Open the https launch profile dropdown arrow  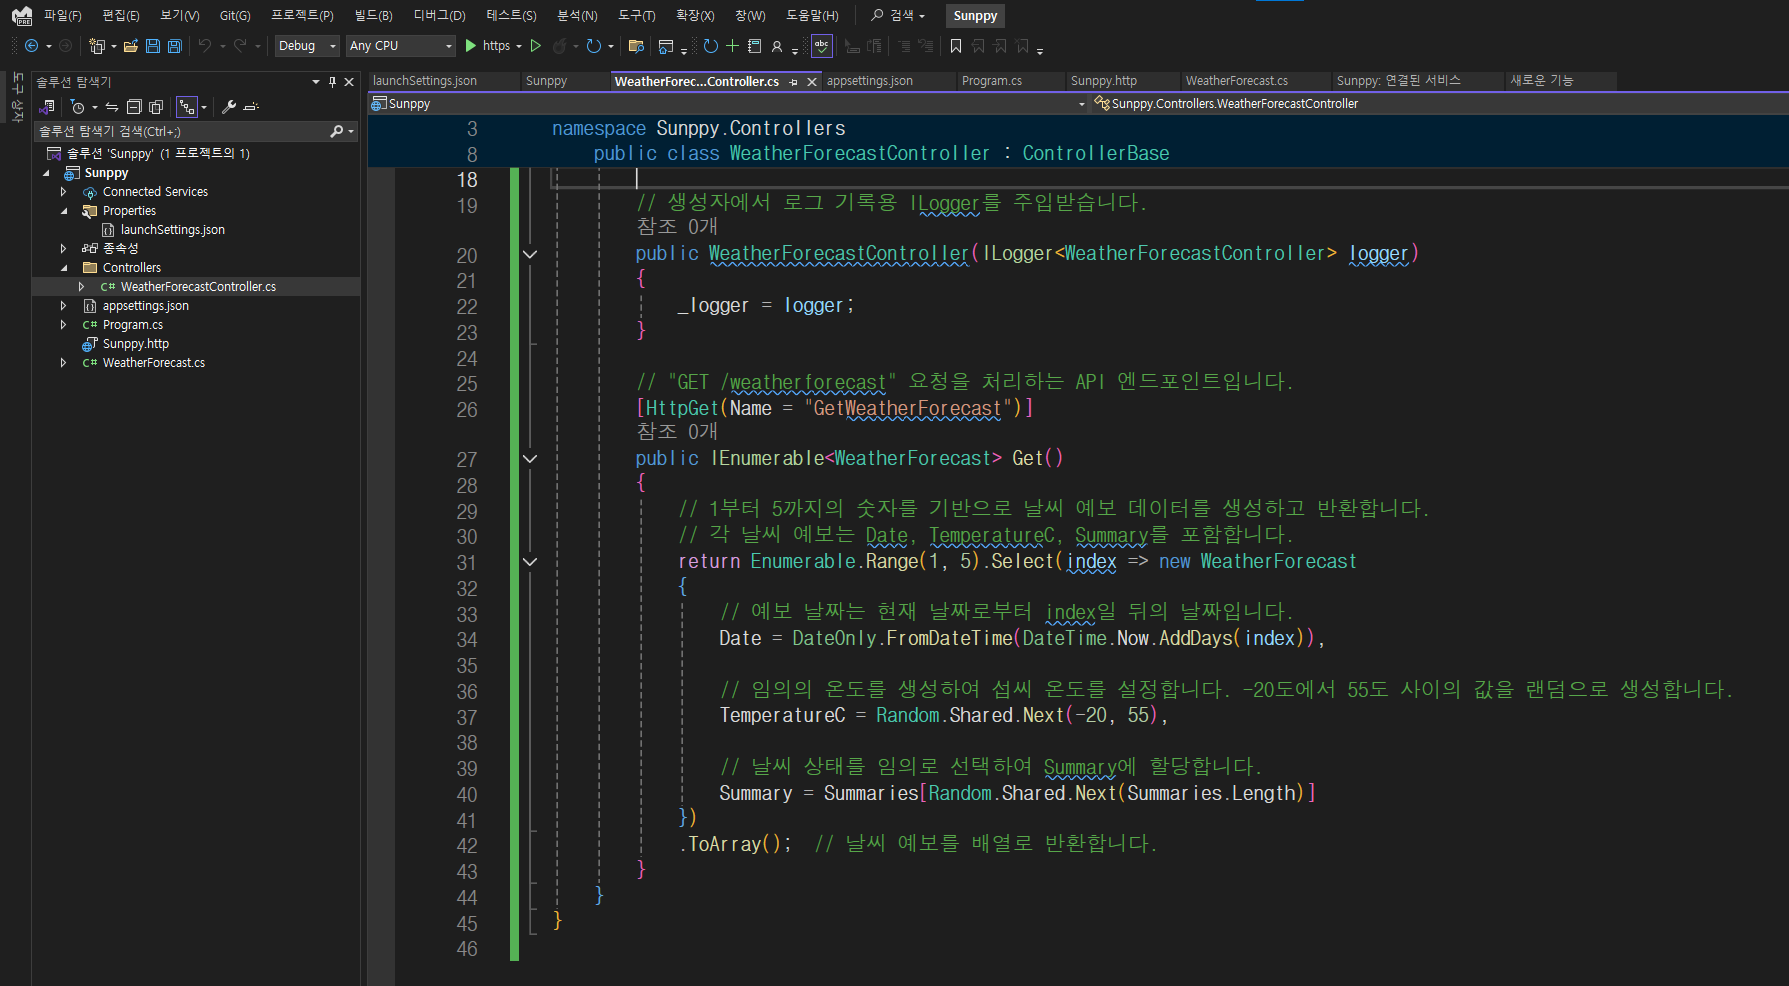(x=519, y=46)
